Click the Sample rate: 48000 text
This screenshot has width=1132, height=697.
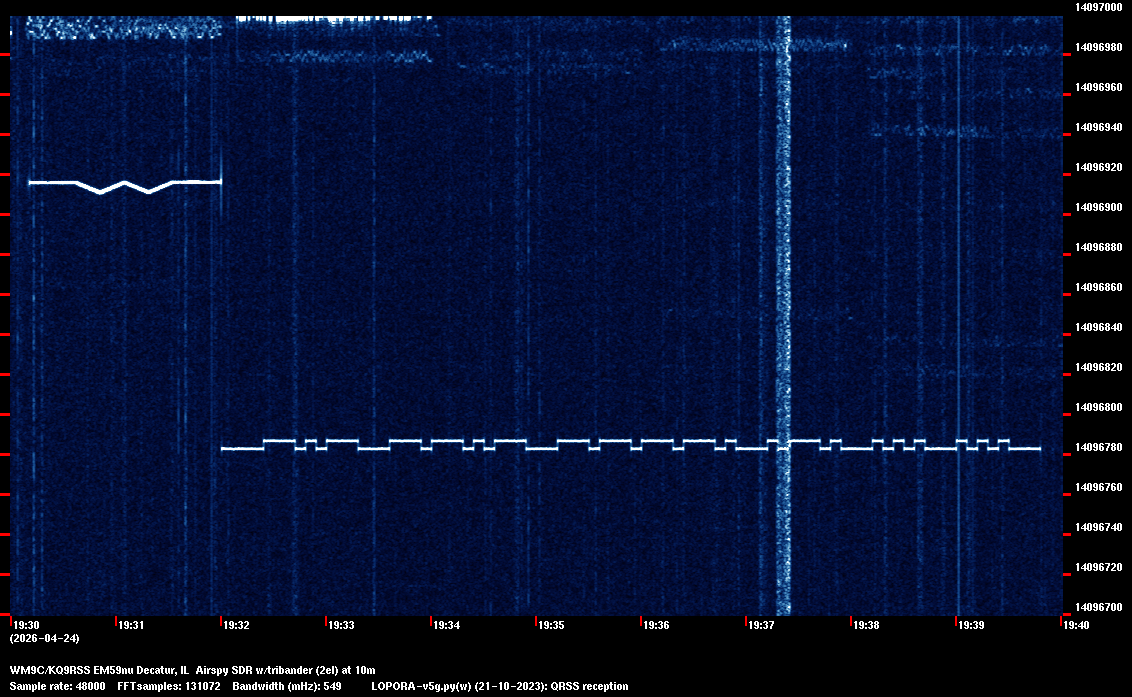pyautogui.click(x=57, y=686)
